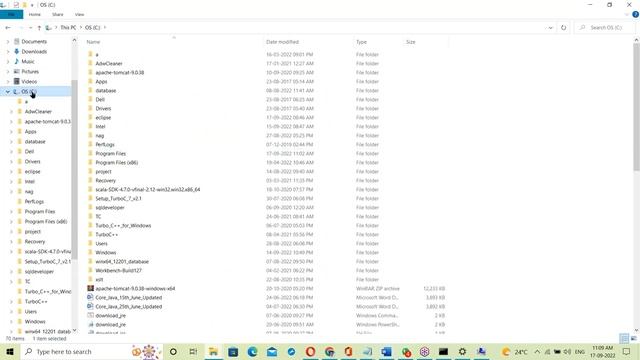640x360 pixels.
Task: Open the Home ribbon tab
Action: pyautogui.click(x=35, y=14)
